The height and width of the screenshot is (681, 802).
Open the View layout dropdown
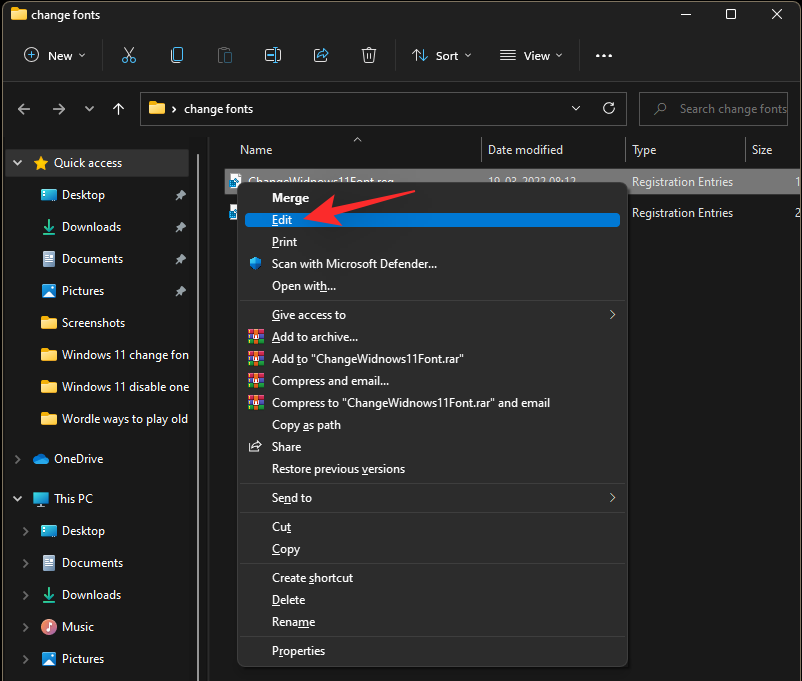pyautogui.click(x=531, y=55)
